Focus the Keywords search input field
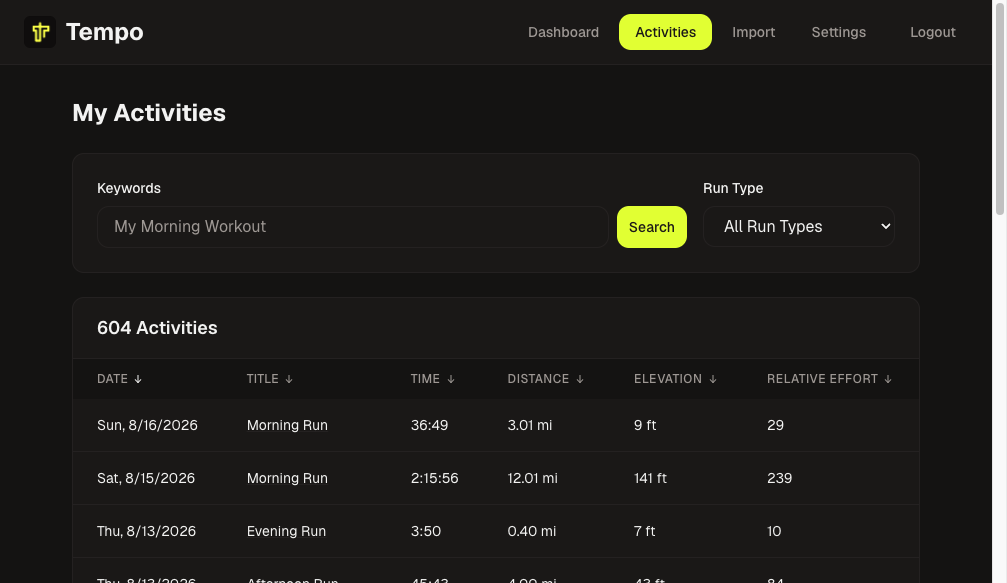Screen dimensions: 1007x583 (353, 227)
